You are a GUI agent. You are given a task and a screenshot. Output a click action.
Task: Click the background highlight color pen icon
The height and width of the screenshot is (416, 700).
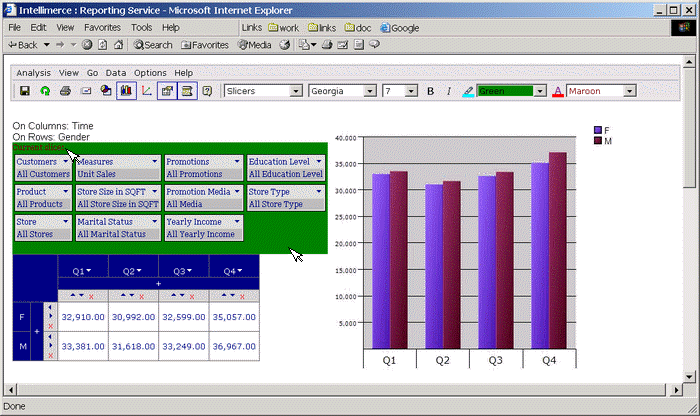[x=468, y=92]
